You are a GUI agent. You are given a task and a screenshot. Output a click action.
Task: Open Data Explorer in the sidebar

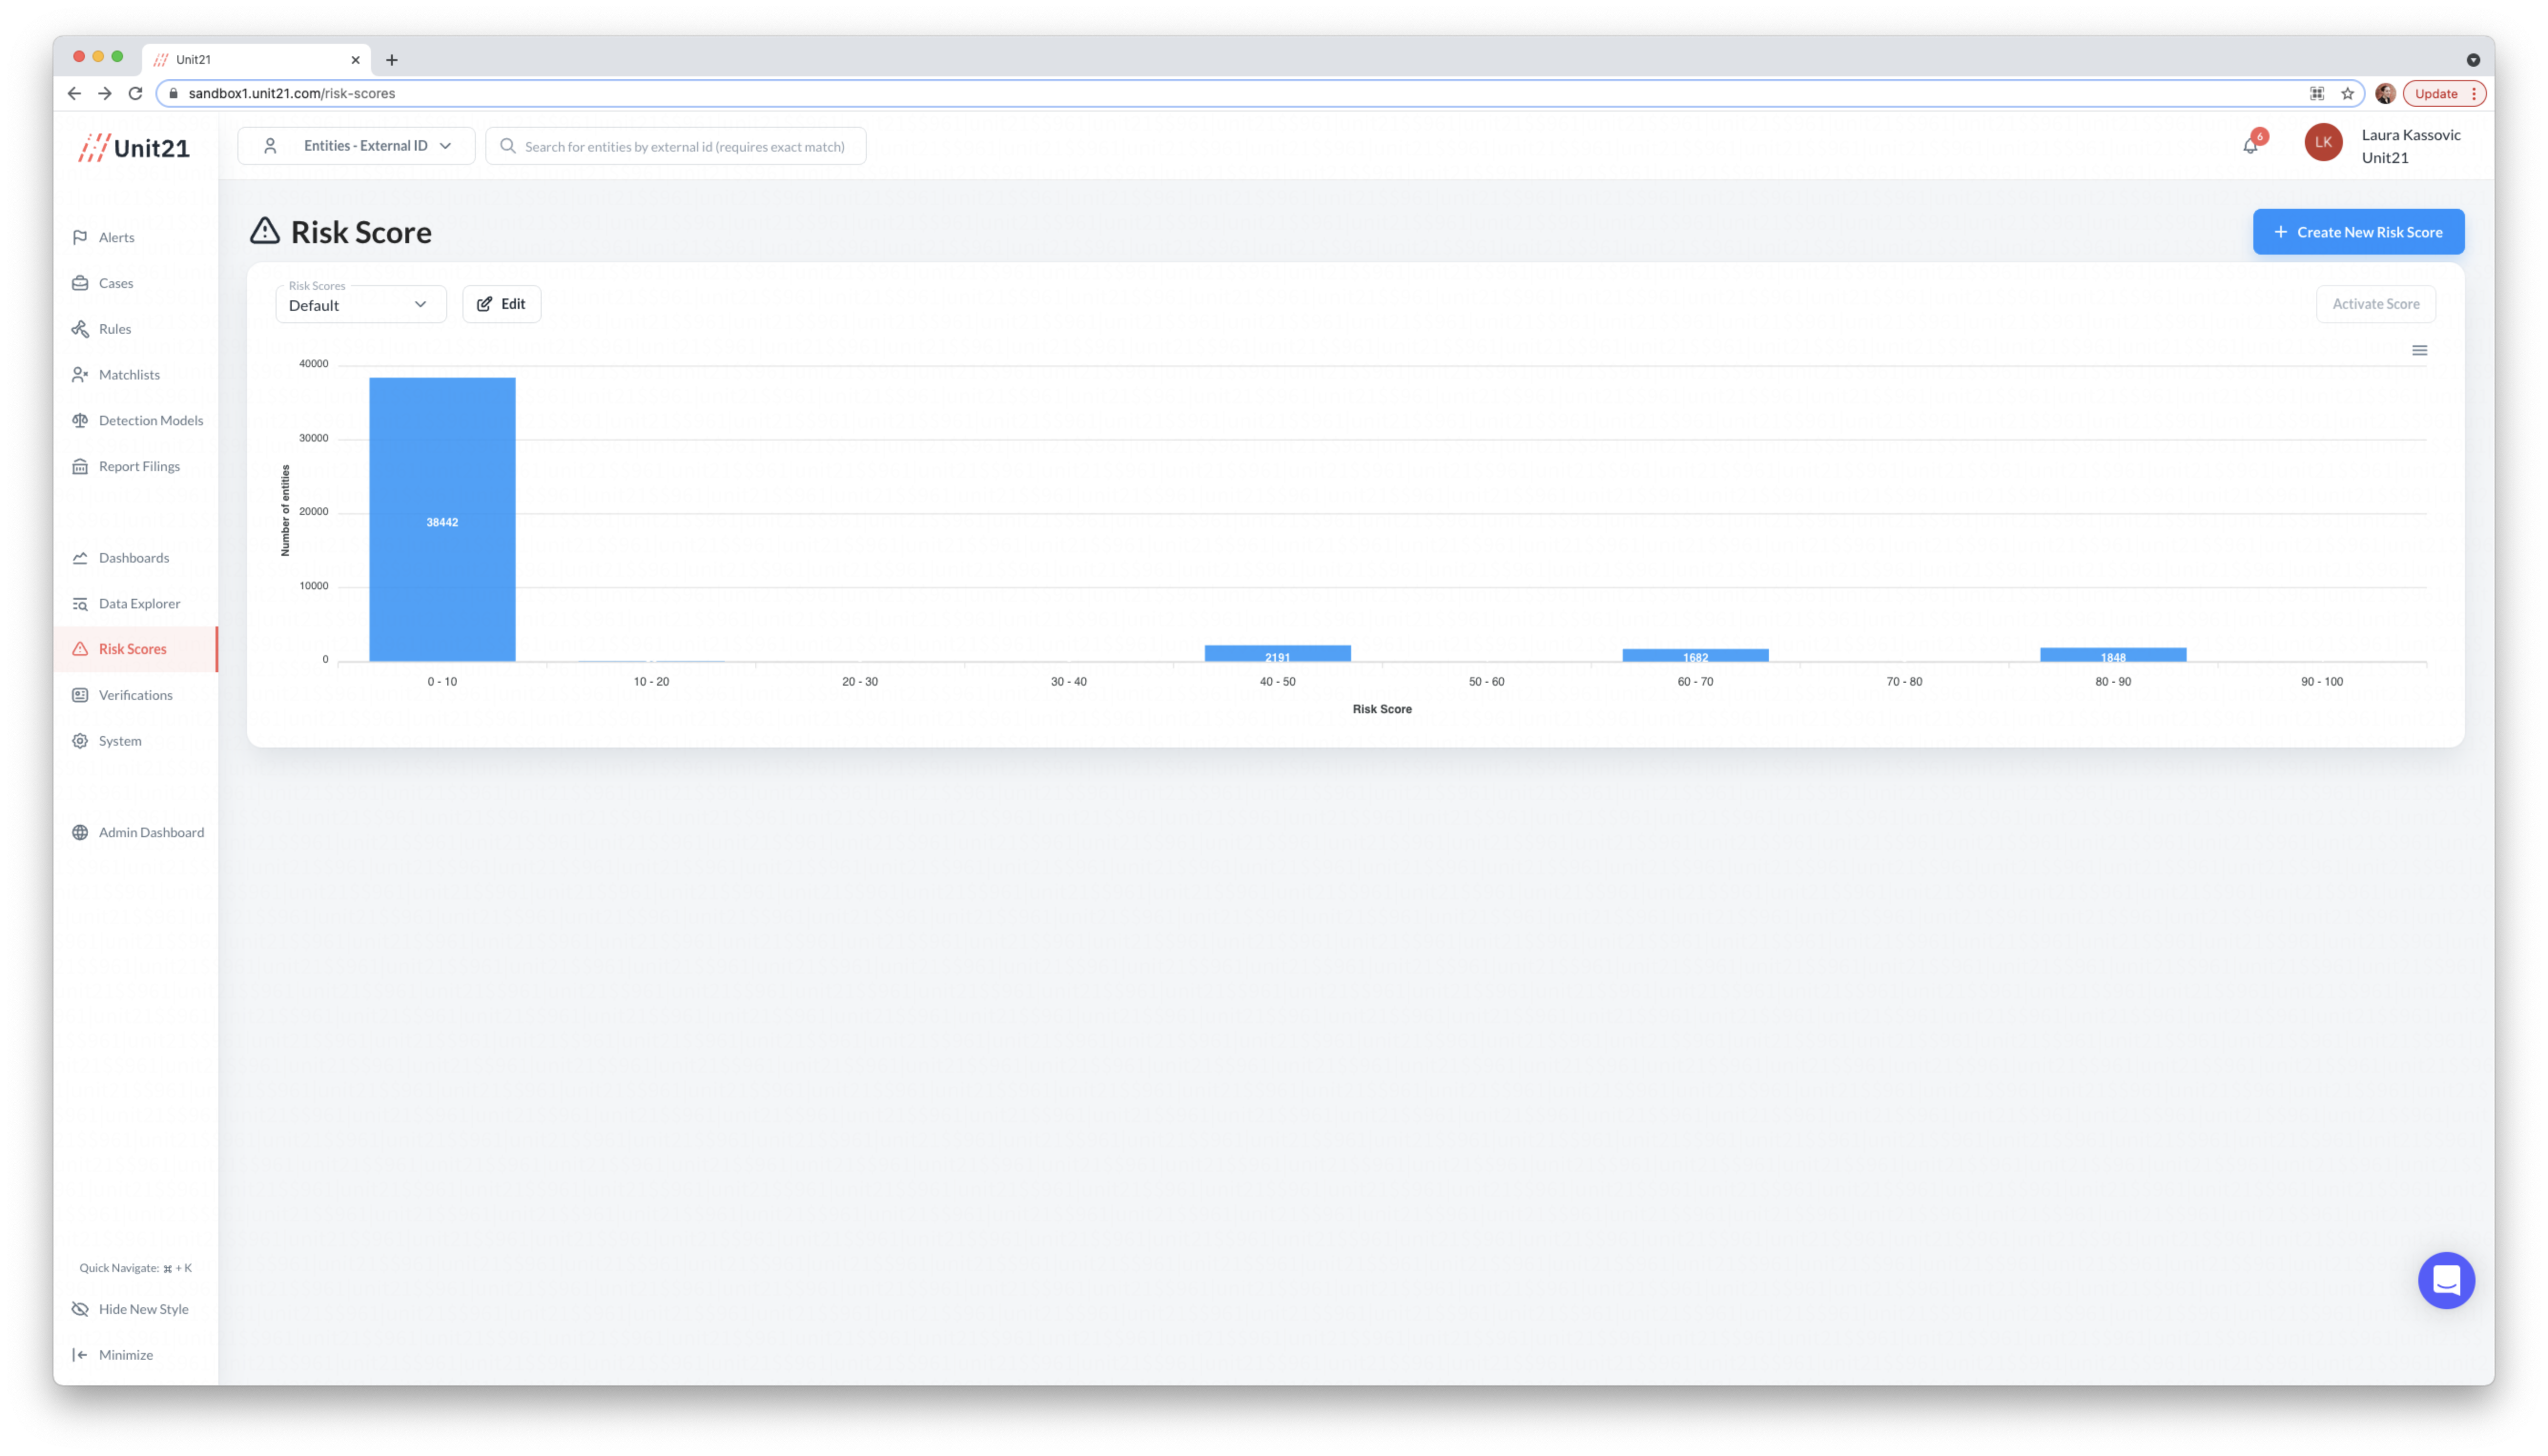click(139, 603)
